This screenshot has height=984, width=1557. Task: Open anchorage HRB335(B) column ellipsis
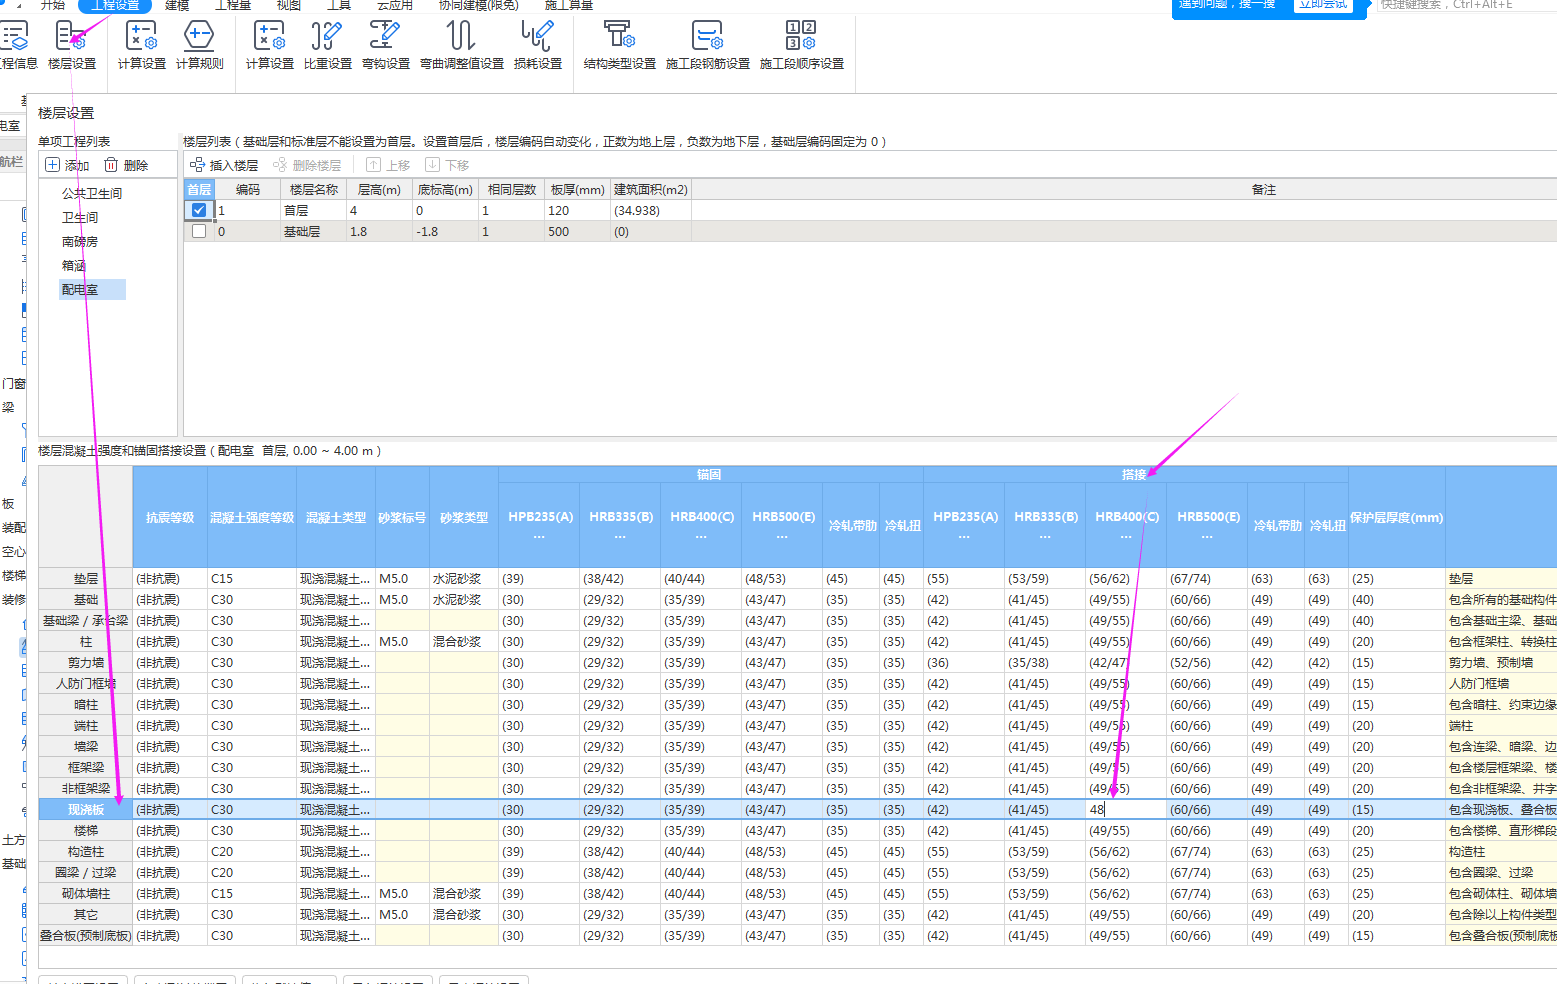point(621,537)
